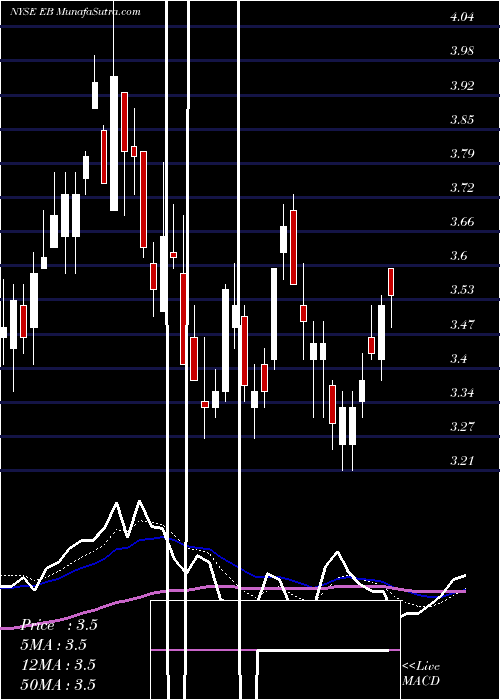Click the 3.53 price axis label
The height and width of the screenshot is (700, 500).
click(462, 290)
